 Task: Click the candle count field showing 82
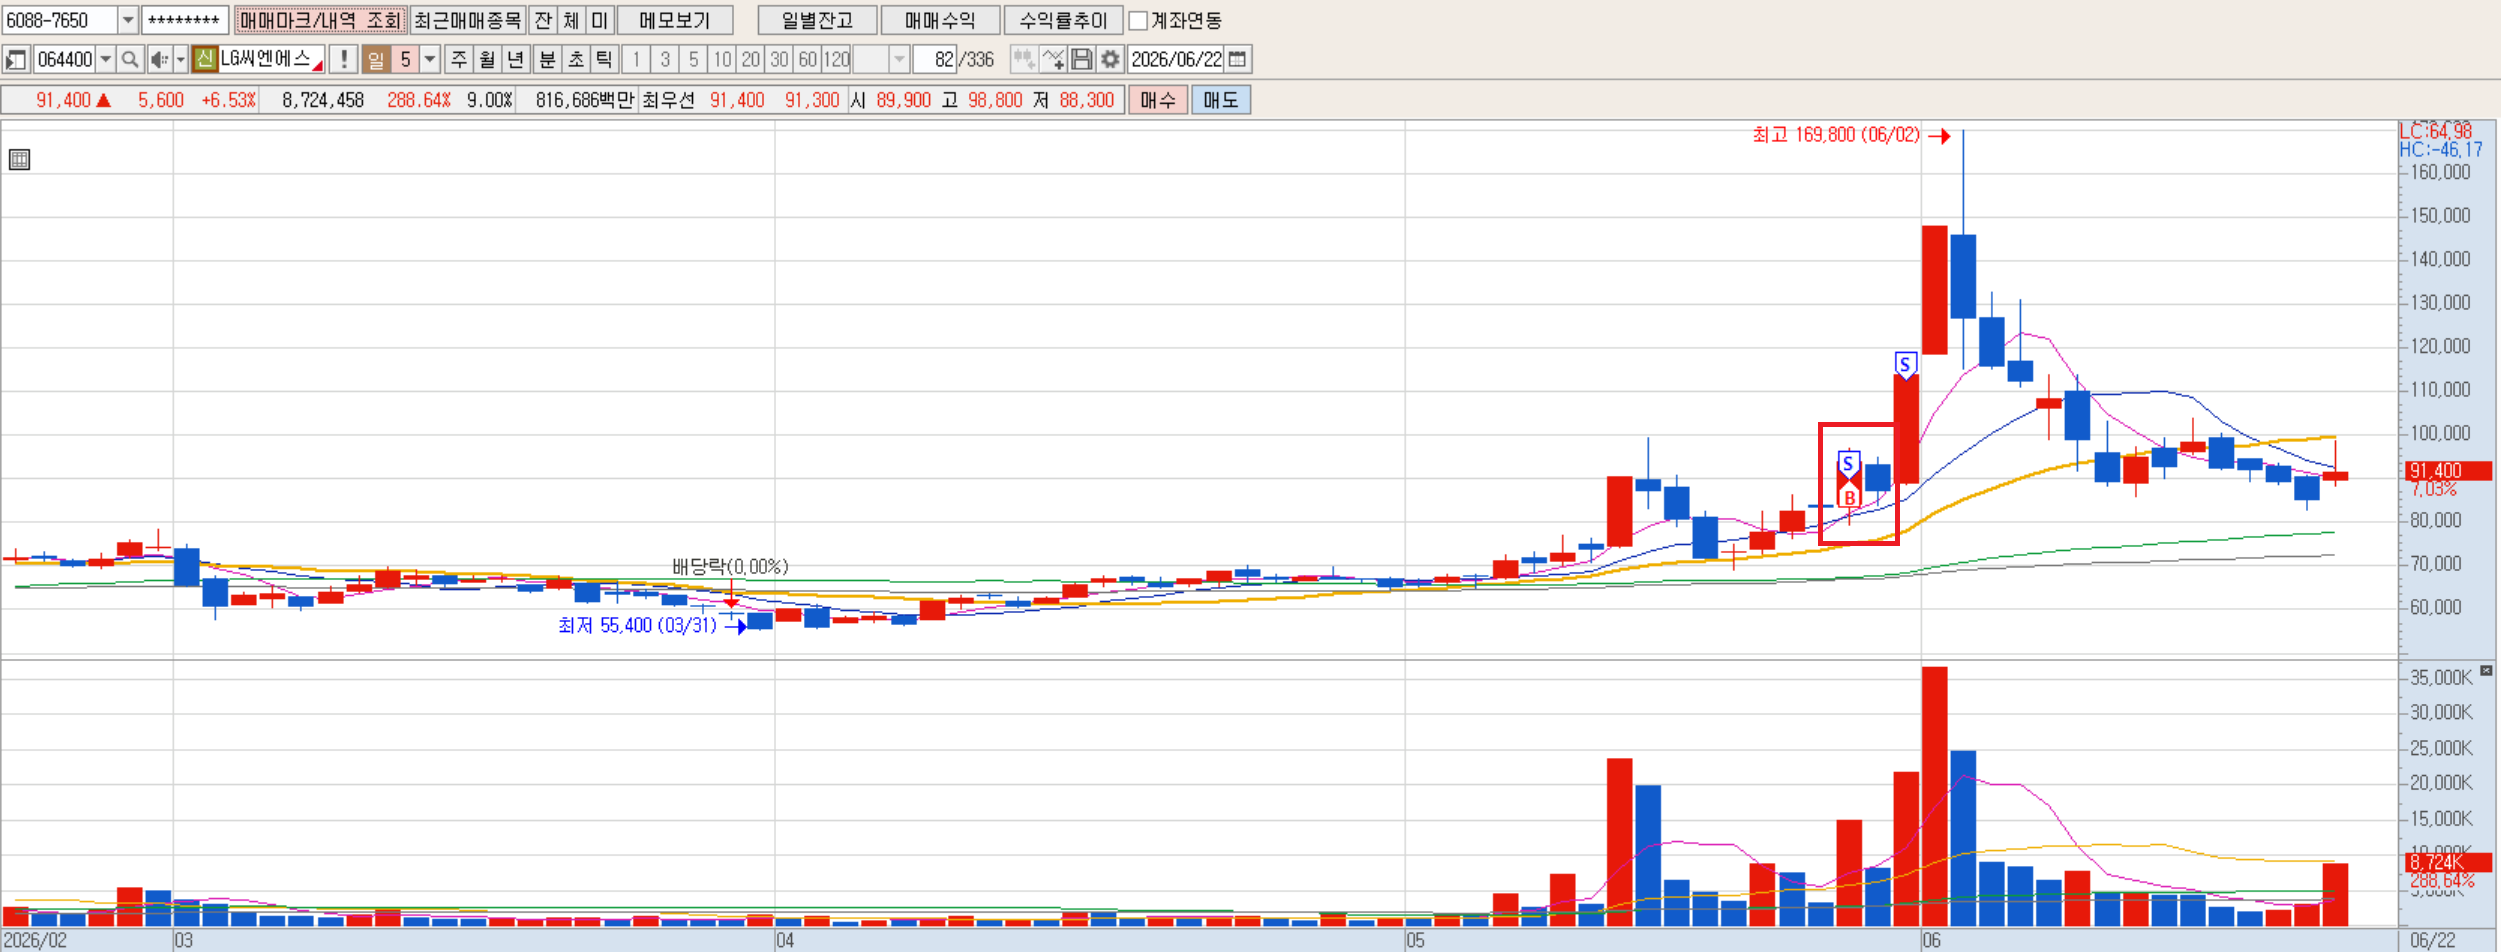pyautogui.click(x=935, y=60)
